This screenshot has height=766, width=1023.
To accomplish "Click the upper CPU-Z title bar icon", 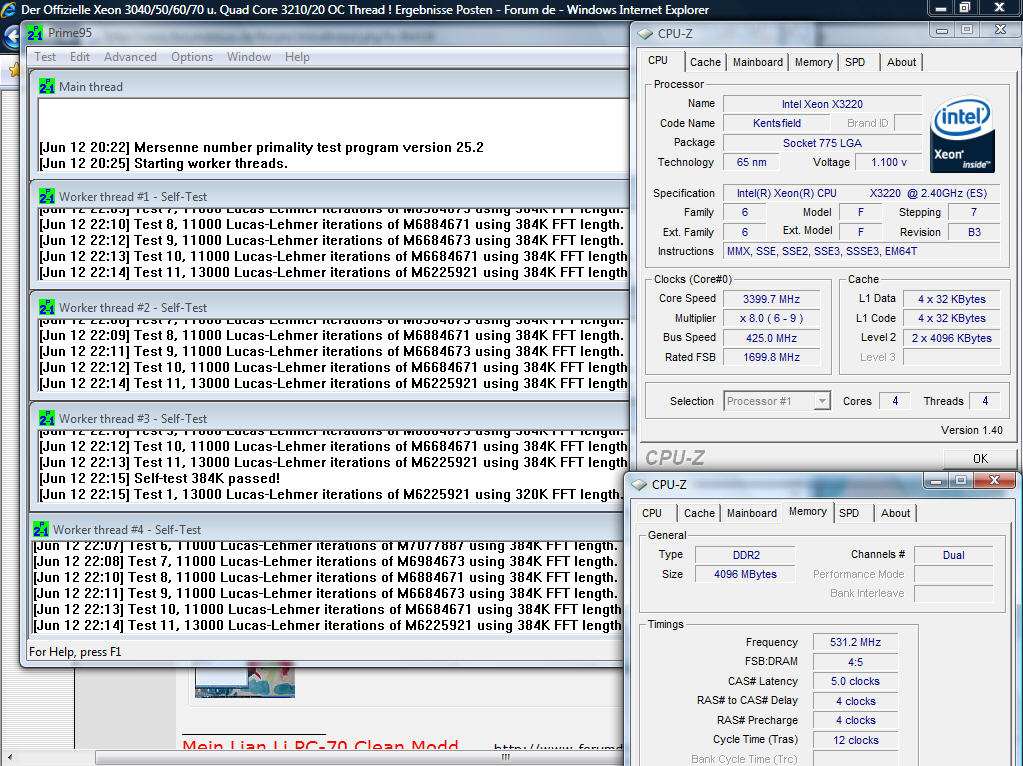I will (x=645, y=33).
